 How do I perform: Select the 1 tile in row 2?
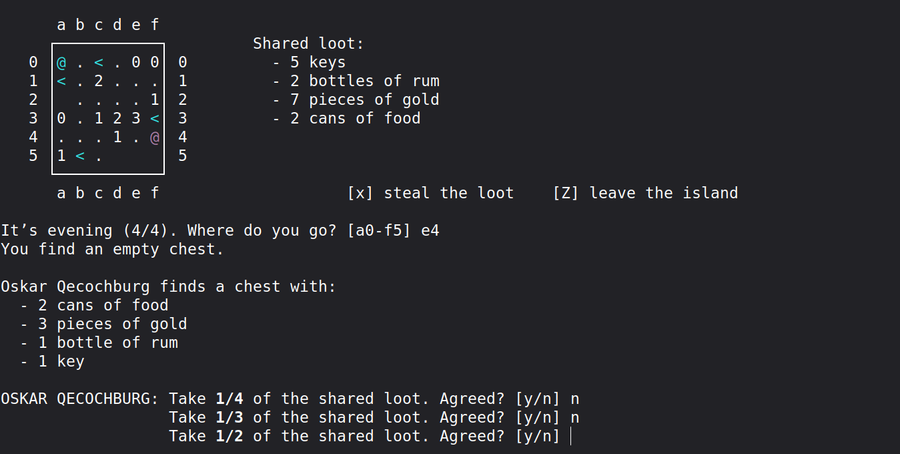[x=155, y=100]
